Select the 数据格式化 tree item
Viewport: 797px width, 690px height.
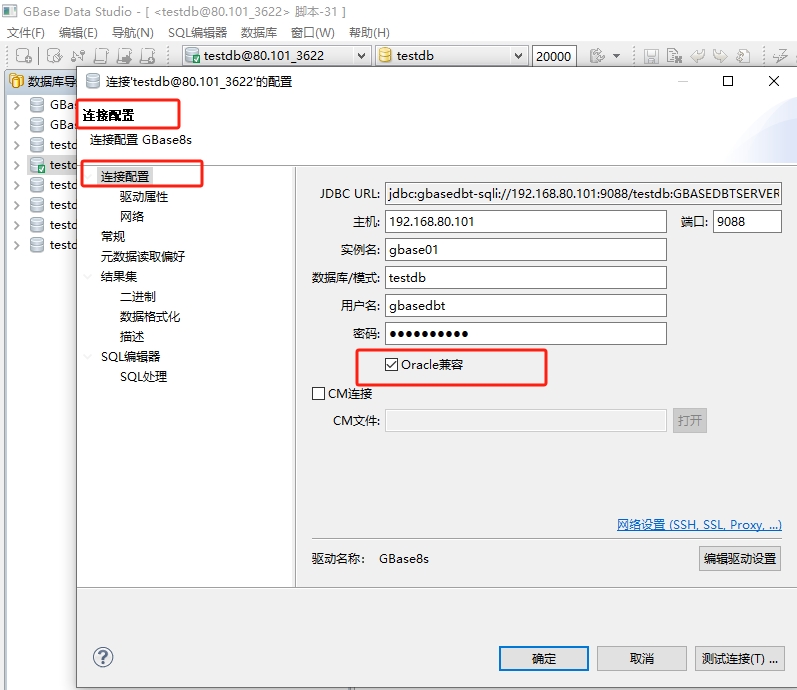point(150,317)
